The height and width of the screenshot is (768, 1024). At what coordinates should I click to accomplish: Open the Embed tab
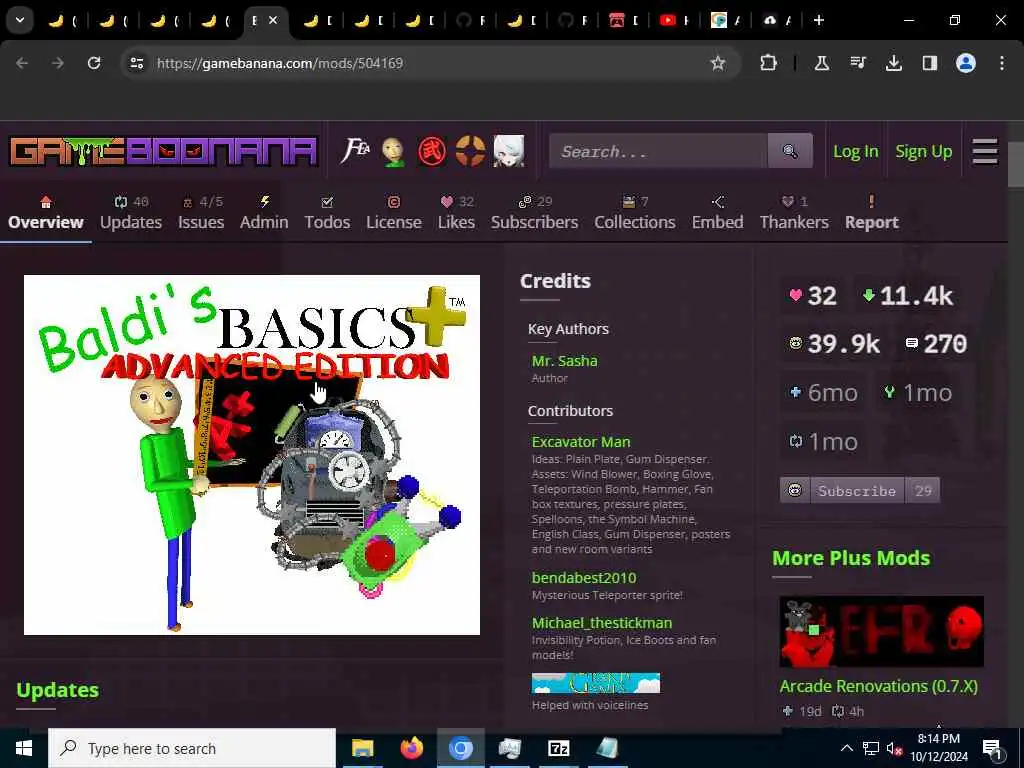(718, 213)
